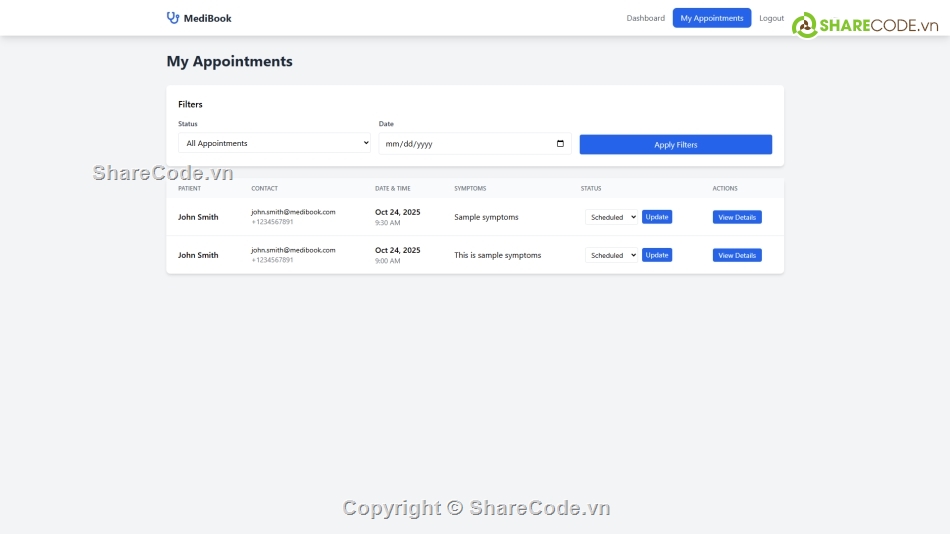View Details of the 9:00 AM appointment
This screenshot has width=950, height=534.
pyautogui.click(x=737, y=255)
